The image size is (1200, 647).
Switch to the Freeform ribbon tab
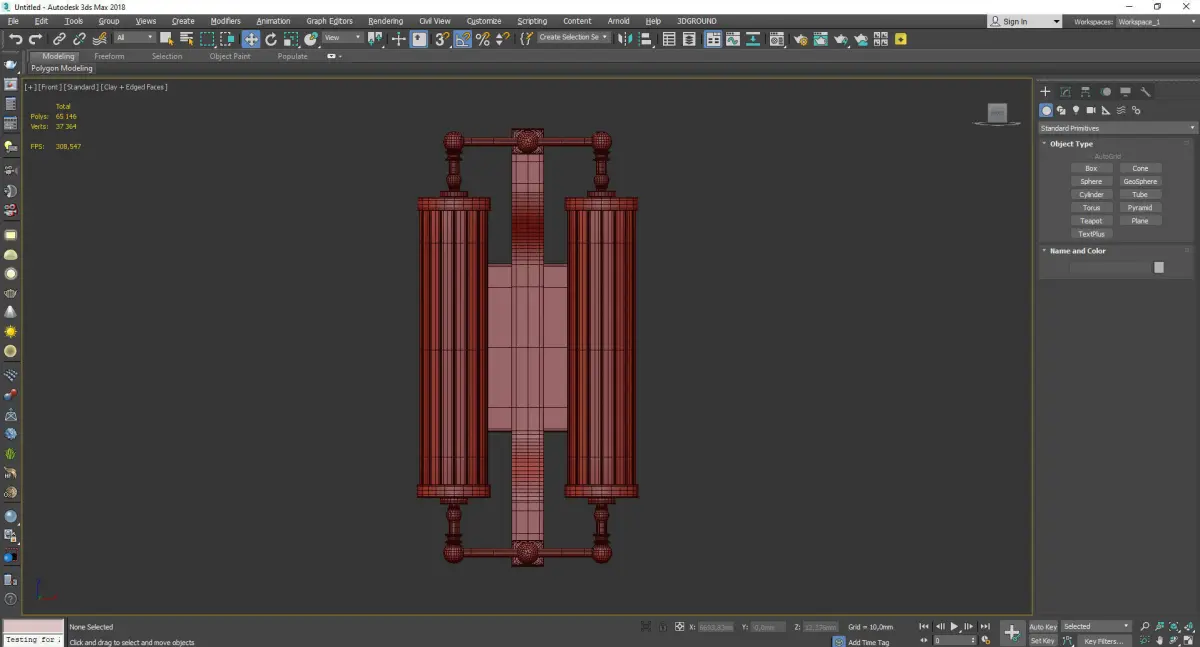(109, 56)
